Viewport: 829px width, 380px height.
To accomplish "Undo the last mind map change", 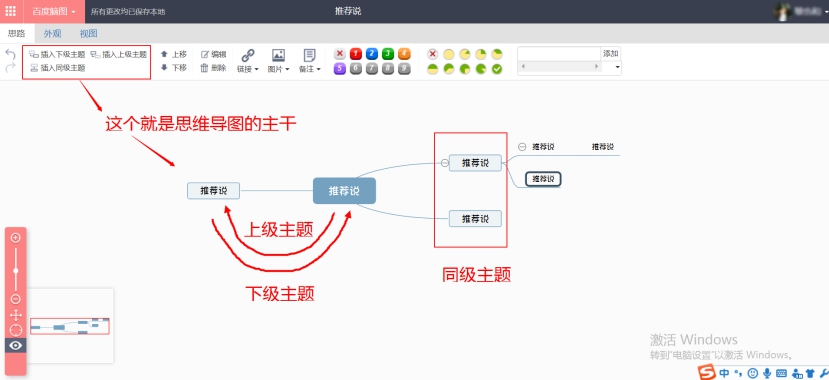I will [x=10, y=54].
